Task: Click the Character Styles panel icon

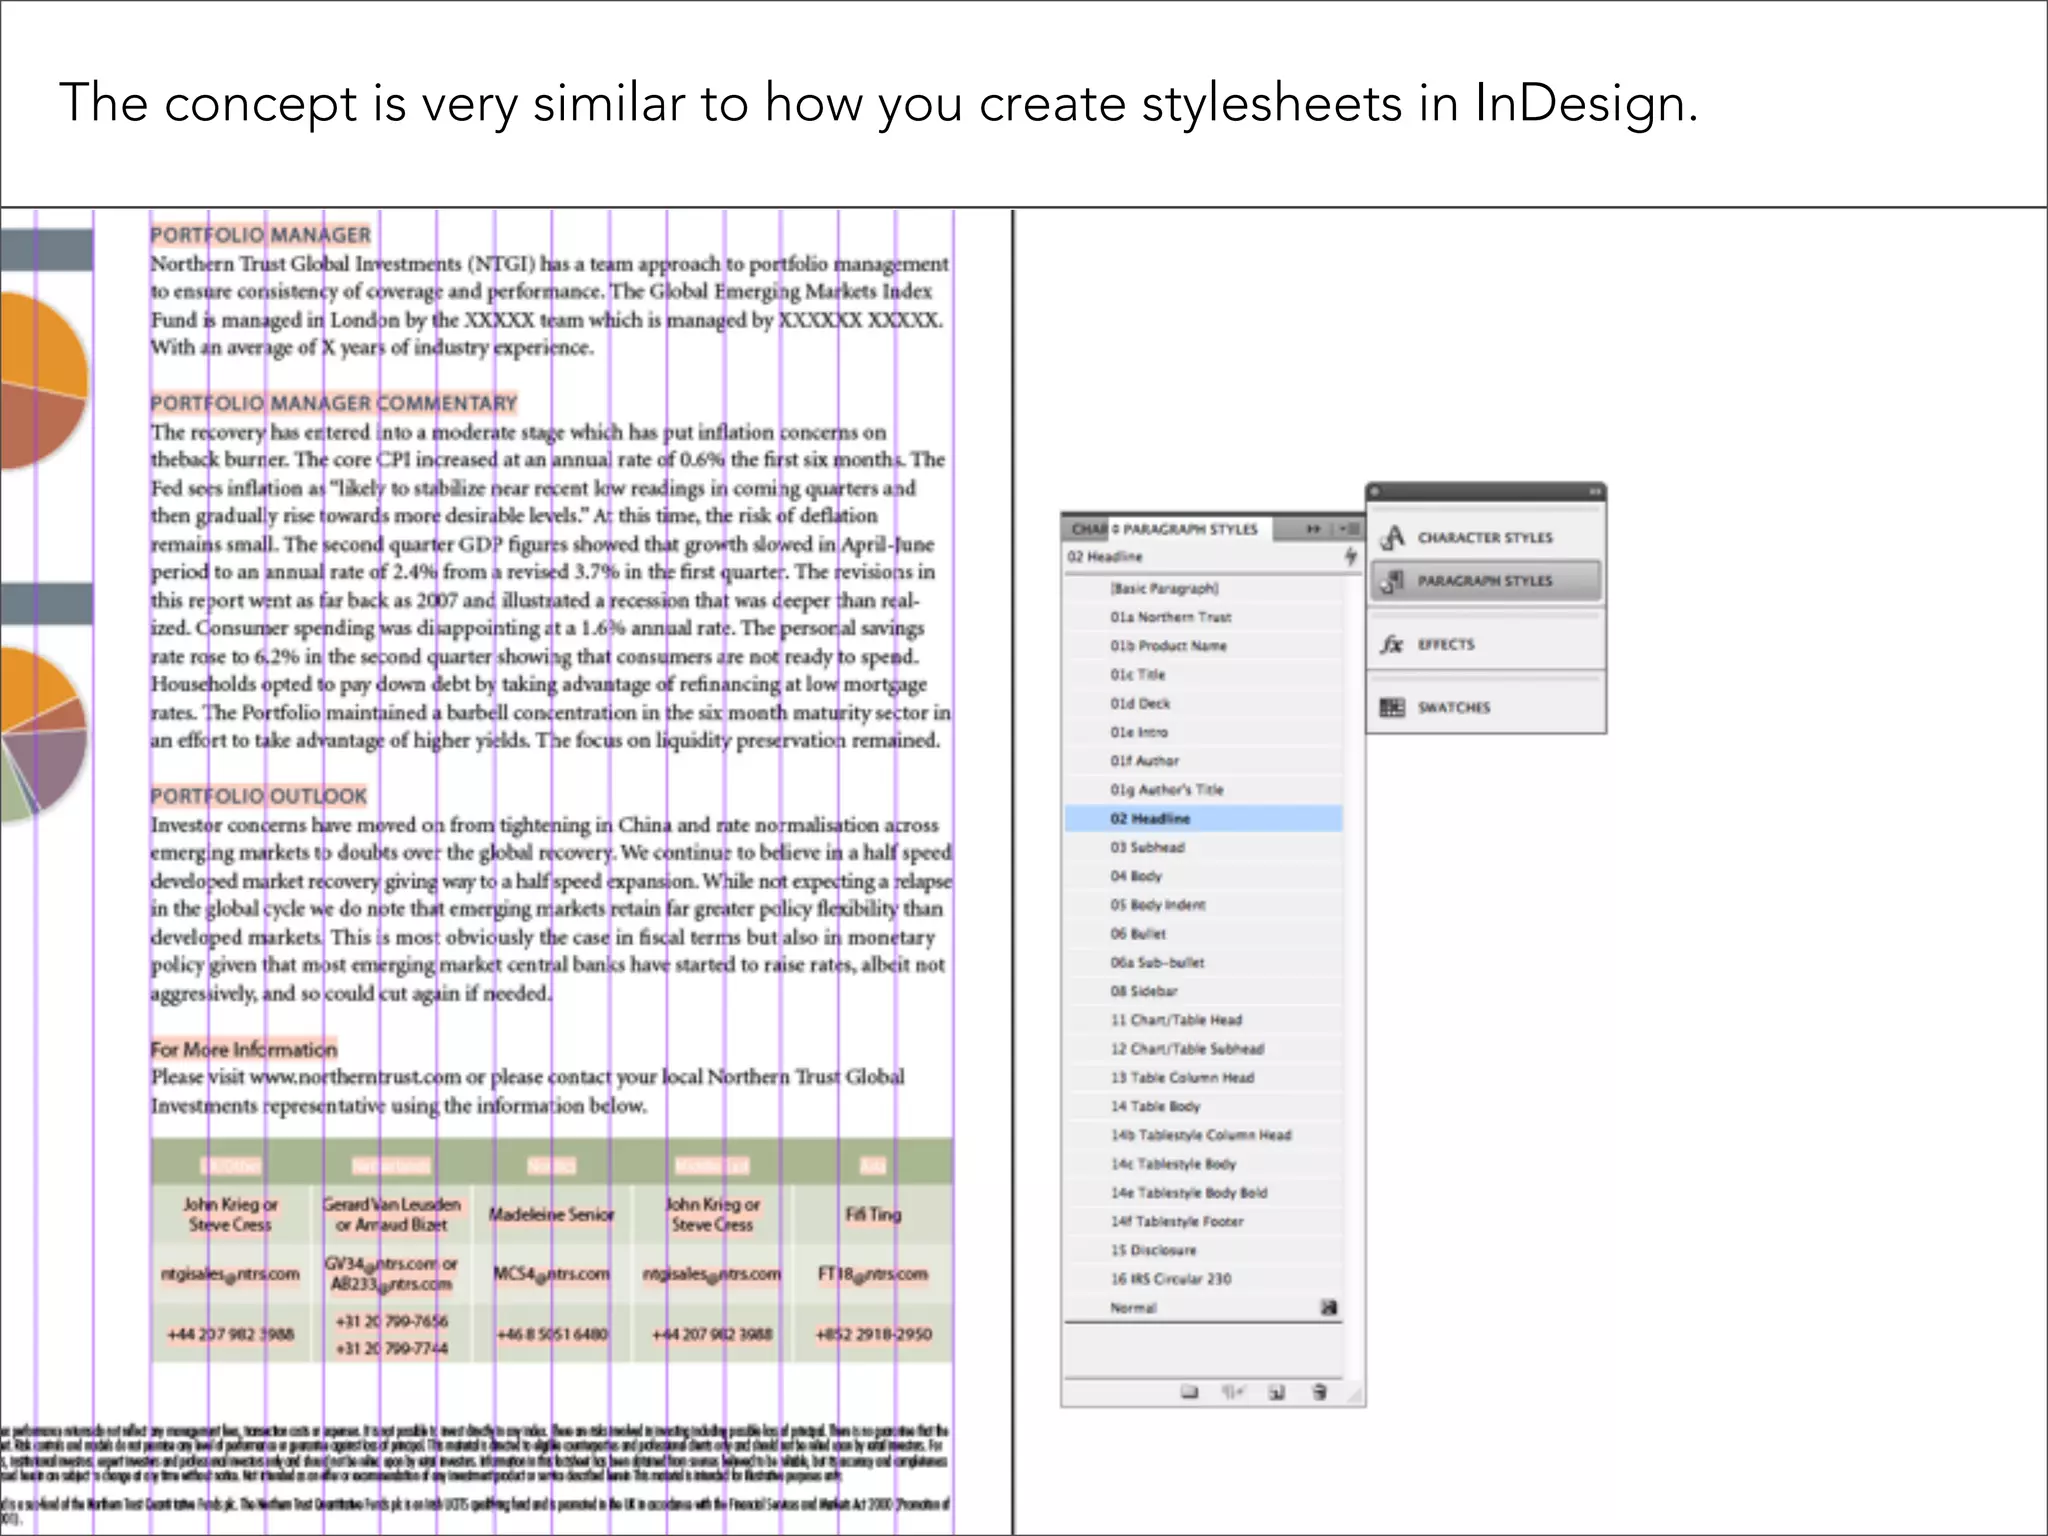Action: point(1393,537)
